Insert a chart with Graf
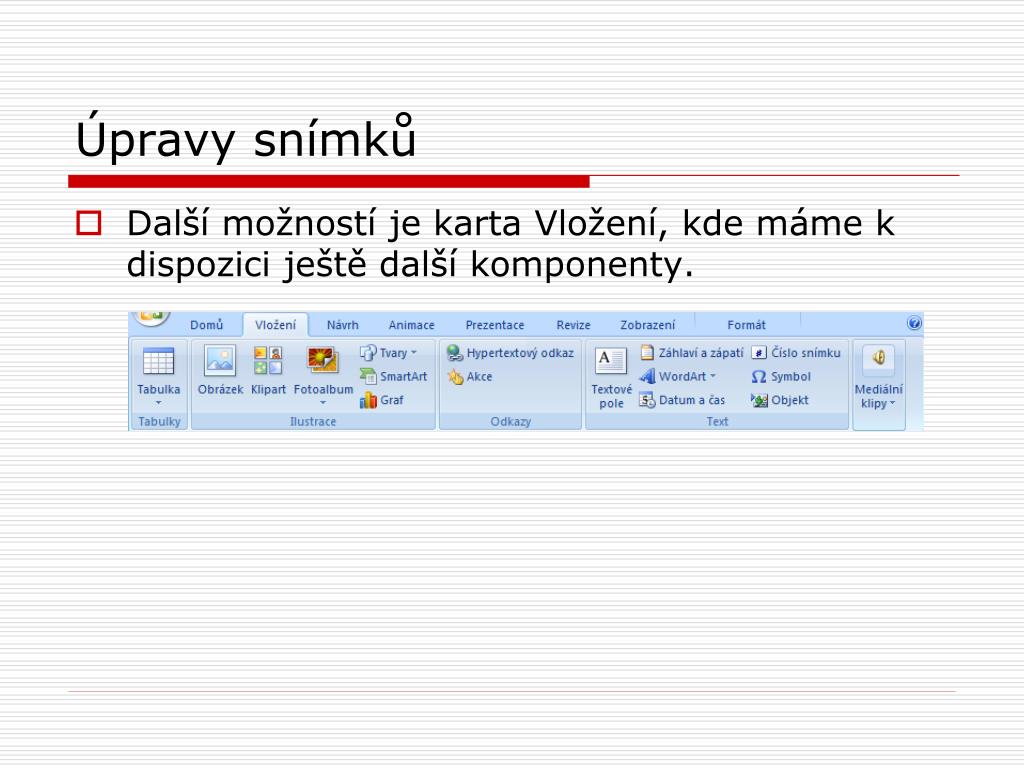This screenshot has height=768, width=1024. [382, 400]
